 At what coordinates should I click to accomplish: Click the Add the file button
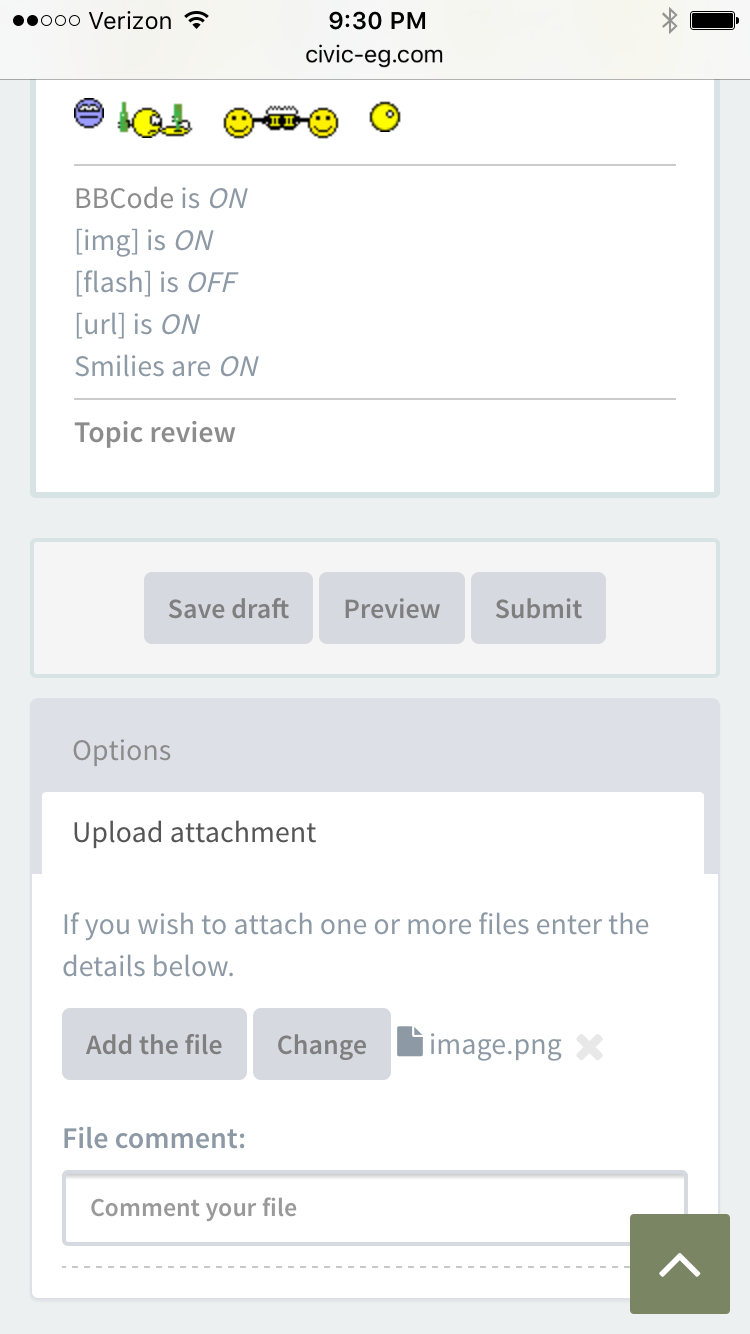154,1044
